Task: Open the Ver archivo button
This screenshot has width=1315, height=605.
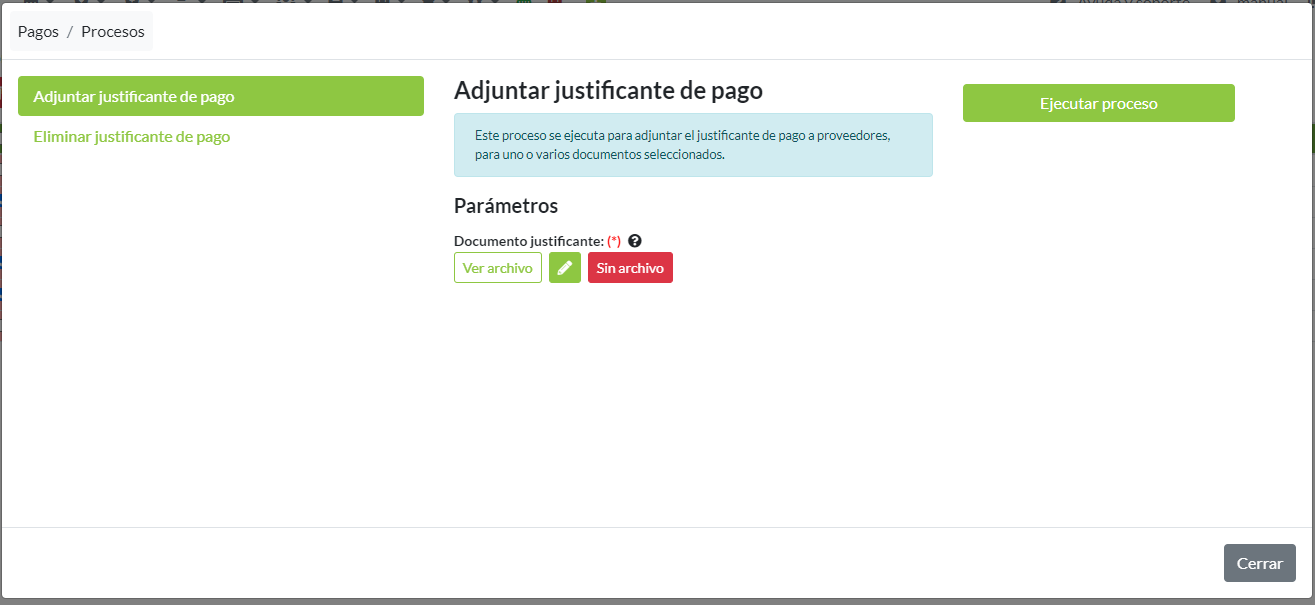Action: (x=498, y=268)
